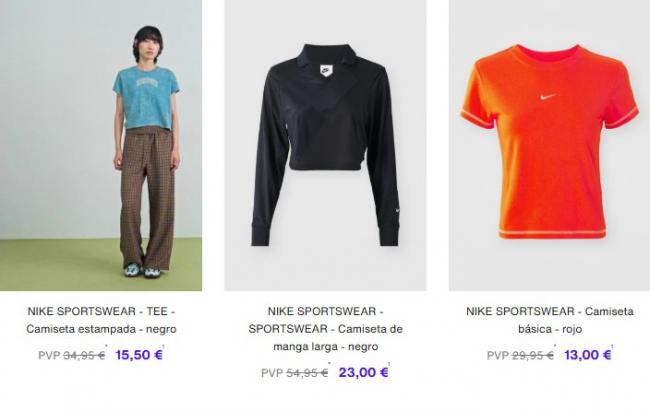Open the black long-sleeve polo product image
Screen dimensions: 650x411
(325, 145)
